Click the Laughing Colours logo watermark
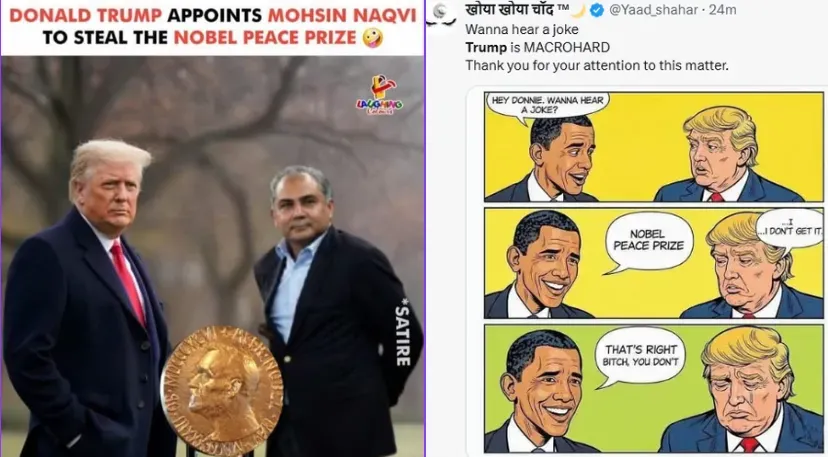Image resolution: width=828 pixels, height=457 pixels. [379, 95]
